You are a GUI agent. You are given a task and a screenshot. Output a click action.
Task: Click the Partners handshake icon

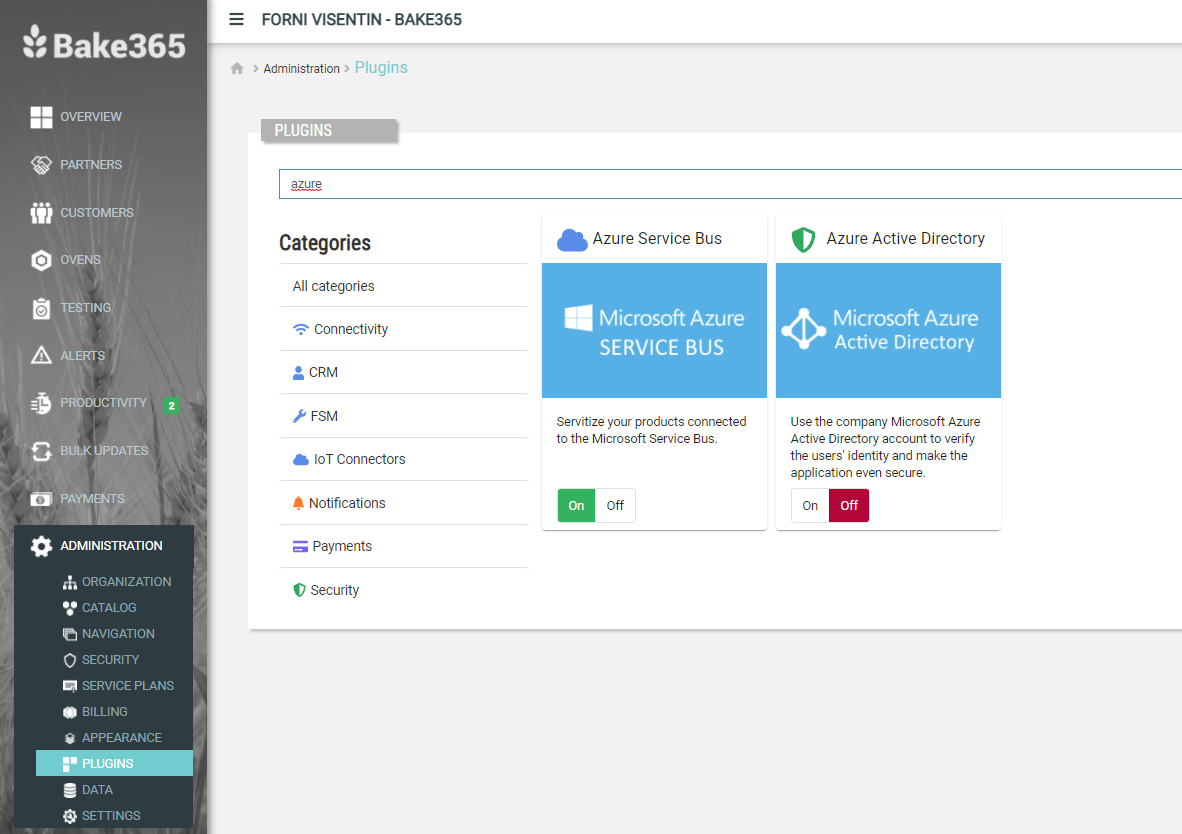coord(41,164)
